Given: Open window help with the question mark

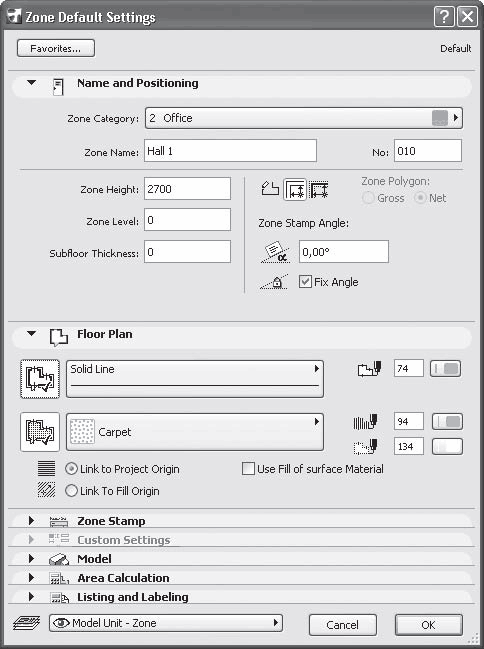Looking at the screenshot, I should pyautogui.click(x=444, y=17).
